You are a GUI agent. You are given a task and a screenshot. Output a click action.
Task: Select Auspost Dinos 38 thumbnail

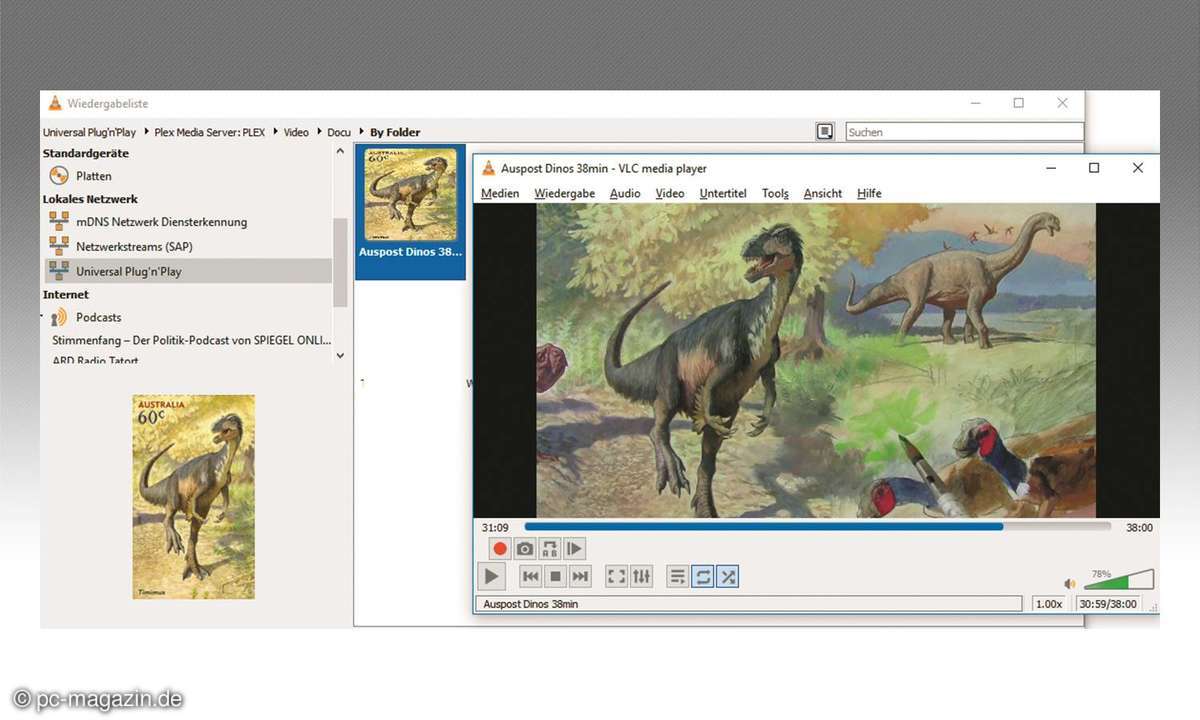[410, 213]
